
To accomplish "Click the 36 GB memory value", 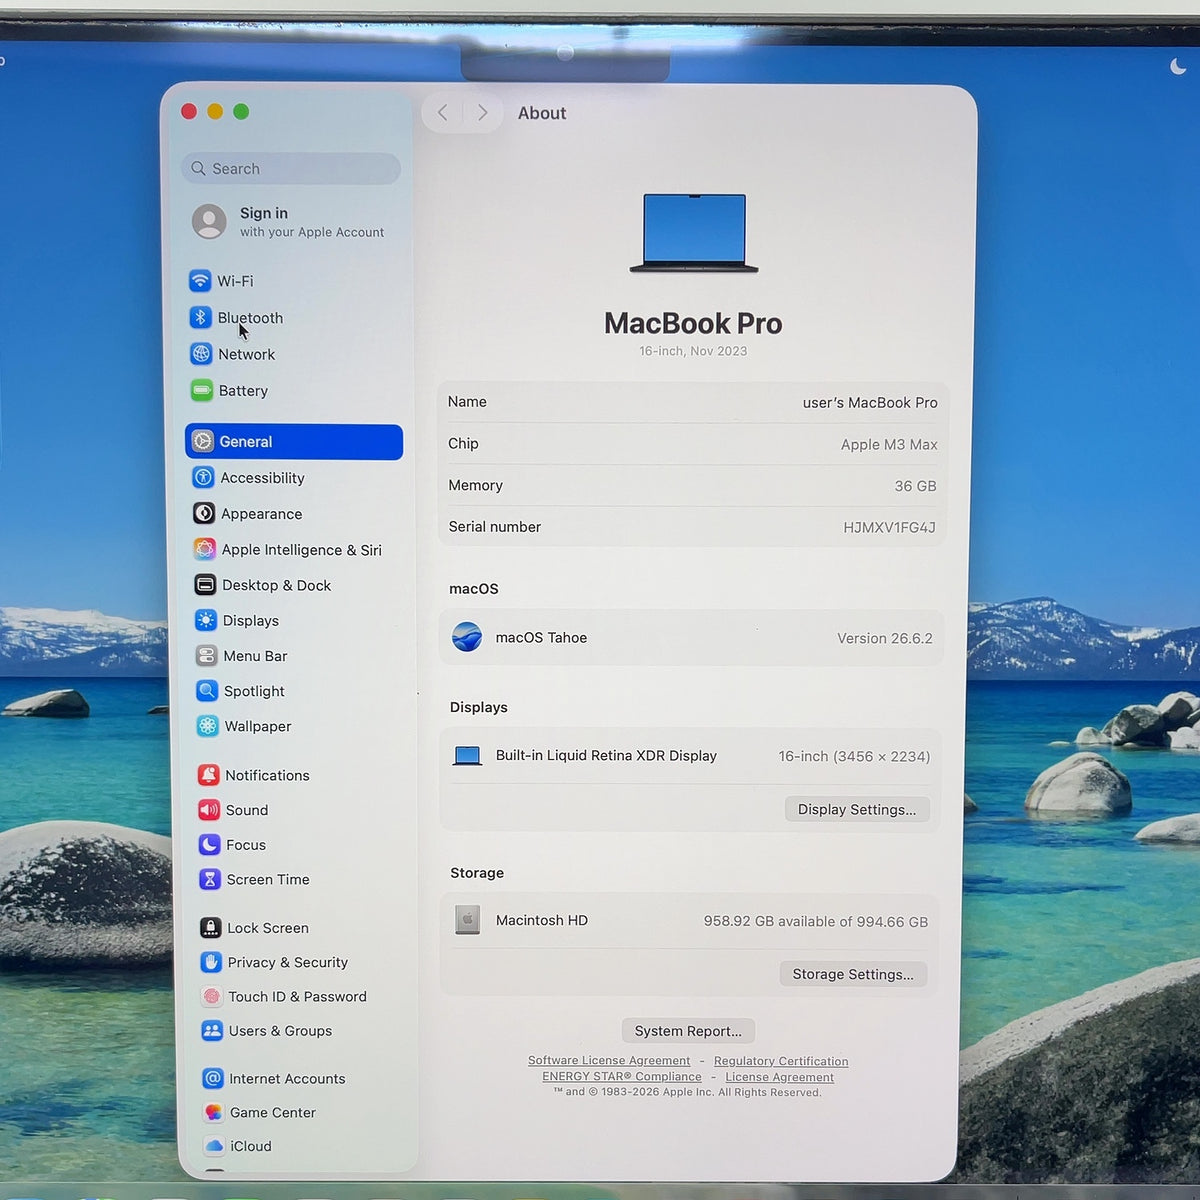I will [x=915, y=486].
